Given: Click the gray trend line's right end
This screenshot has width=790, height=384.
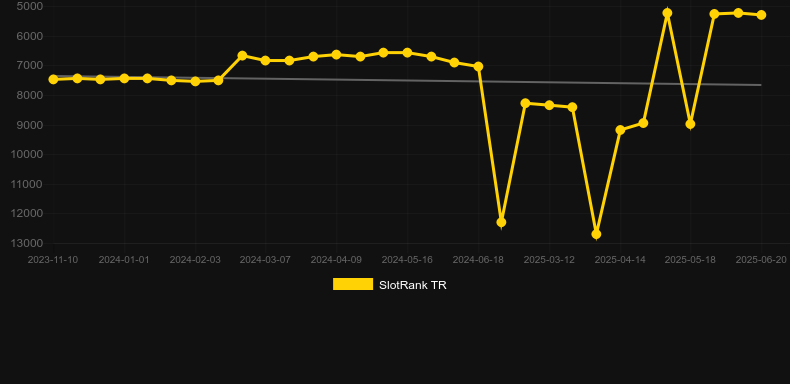Looking at the screenshot, I should point(760,85).
